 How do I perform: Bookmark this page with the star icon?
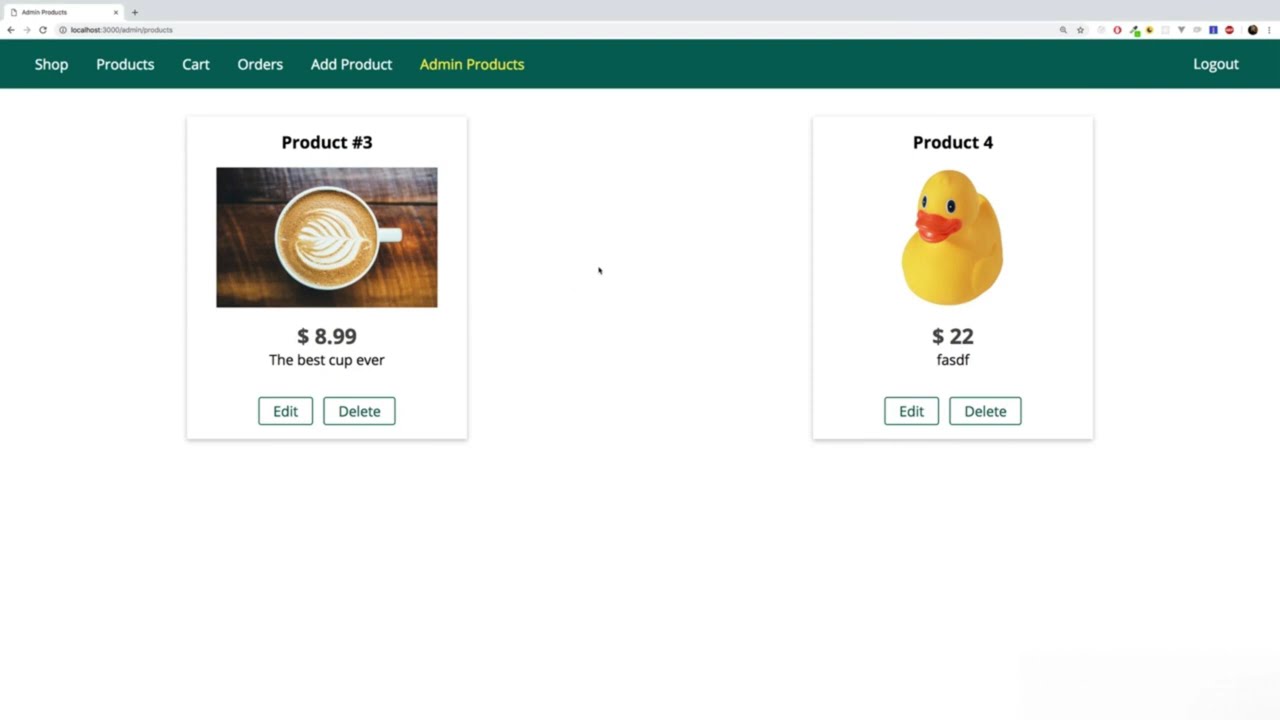coord(1080,30)
